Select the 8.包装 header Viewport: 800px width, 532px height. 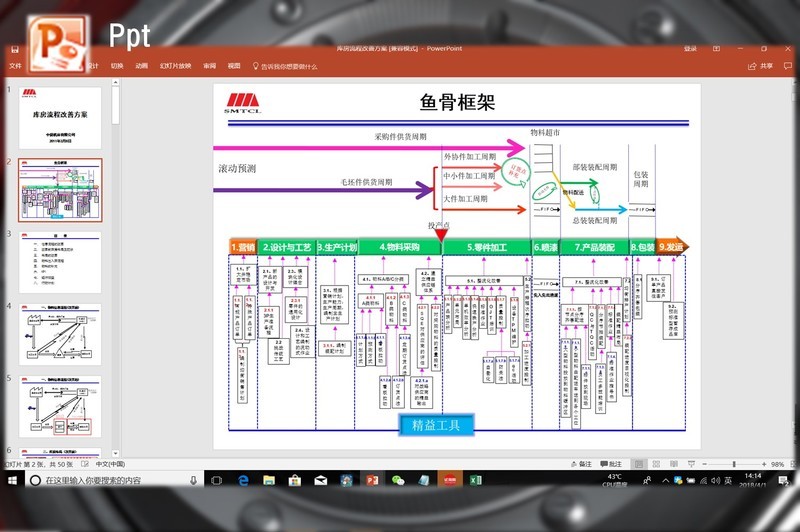[x=643, y=247]
